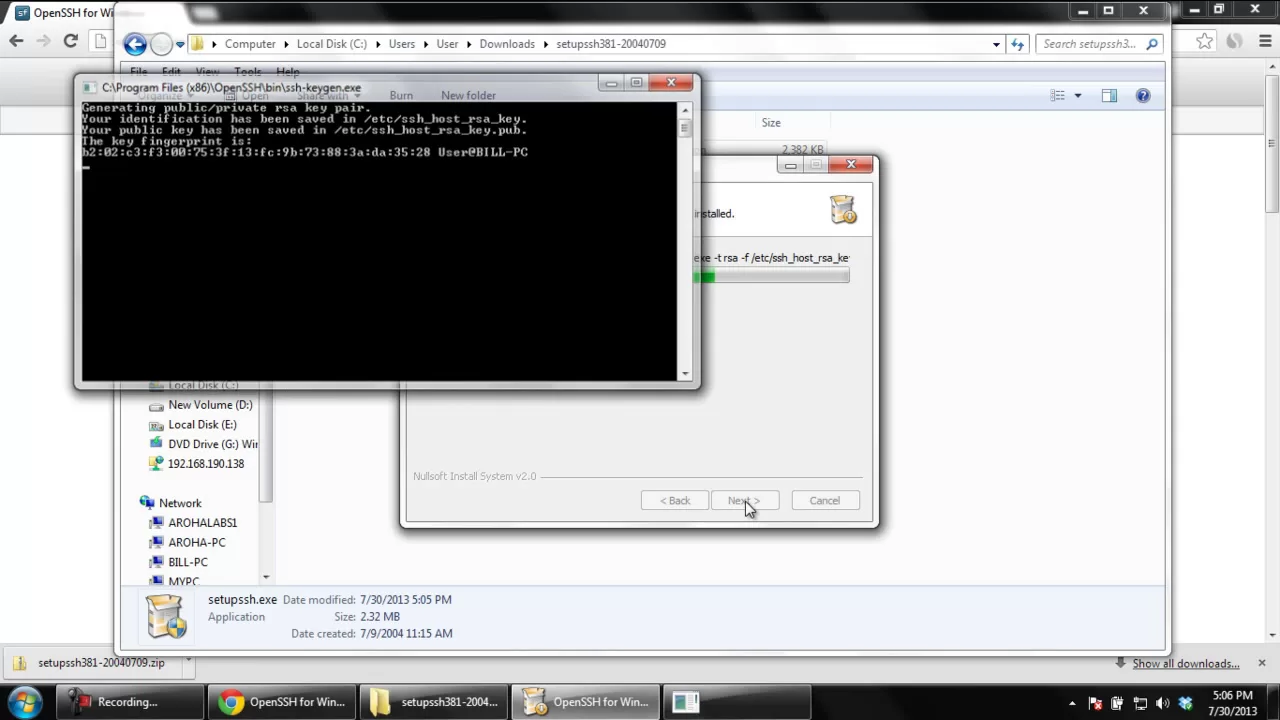Image resolution: width=1280 pixels, height=720 pixels.
Task: Click the Date created value in details pane
Action: (406, 633)
